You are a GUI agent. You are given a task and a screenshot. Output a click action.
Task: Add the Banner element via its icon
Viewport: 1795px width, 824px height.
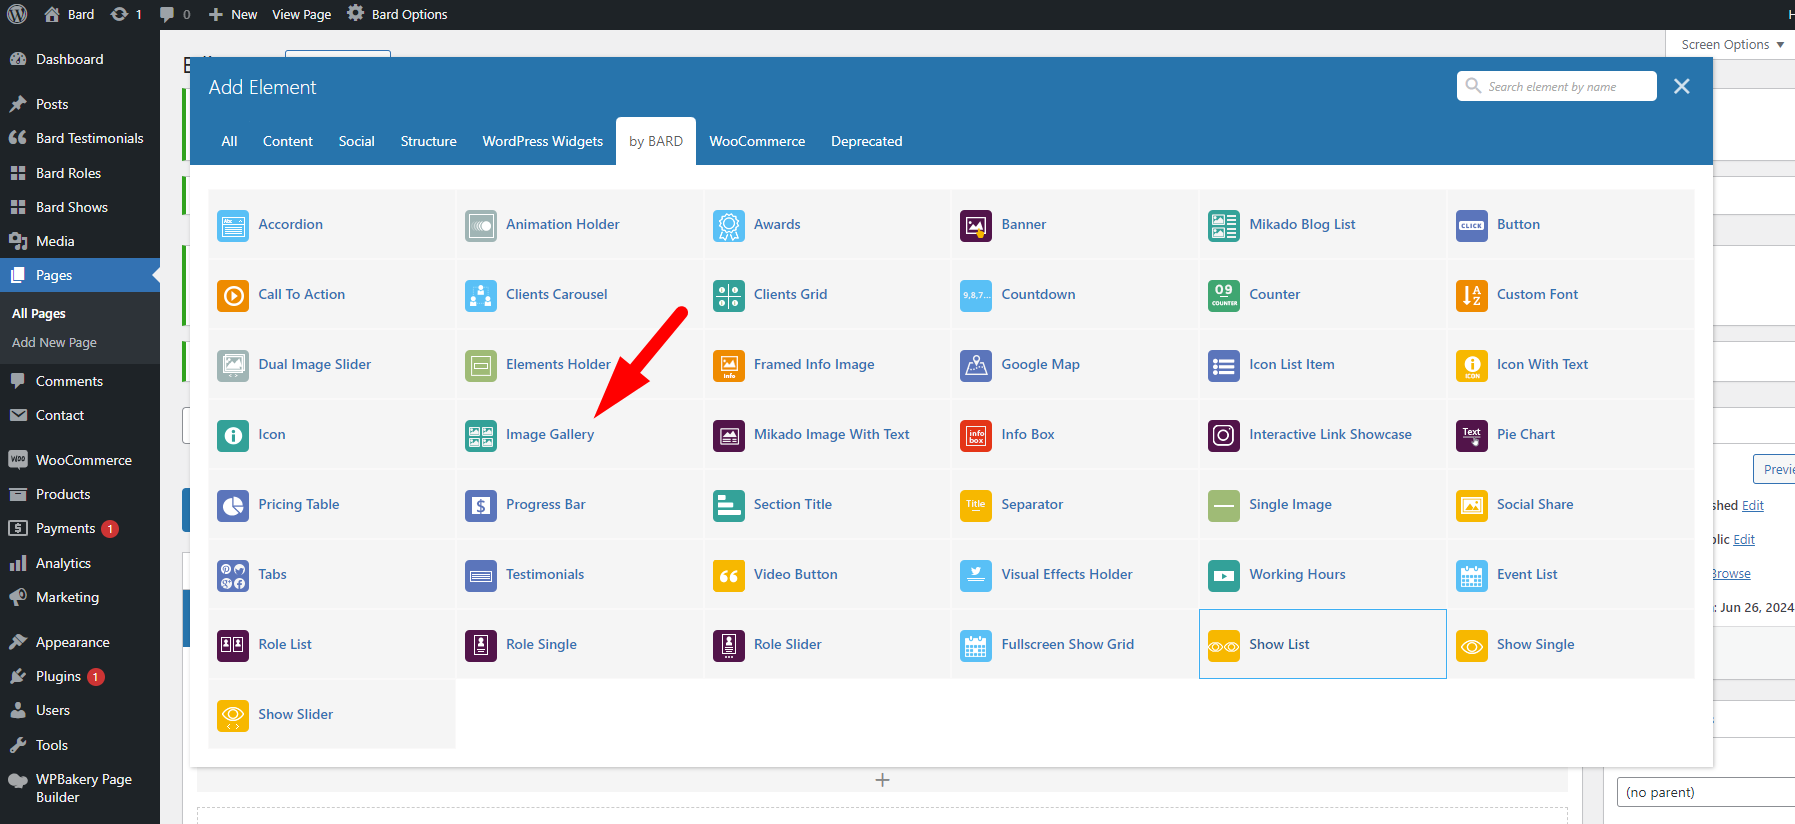[976, 225]
